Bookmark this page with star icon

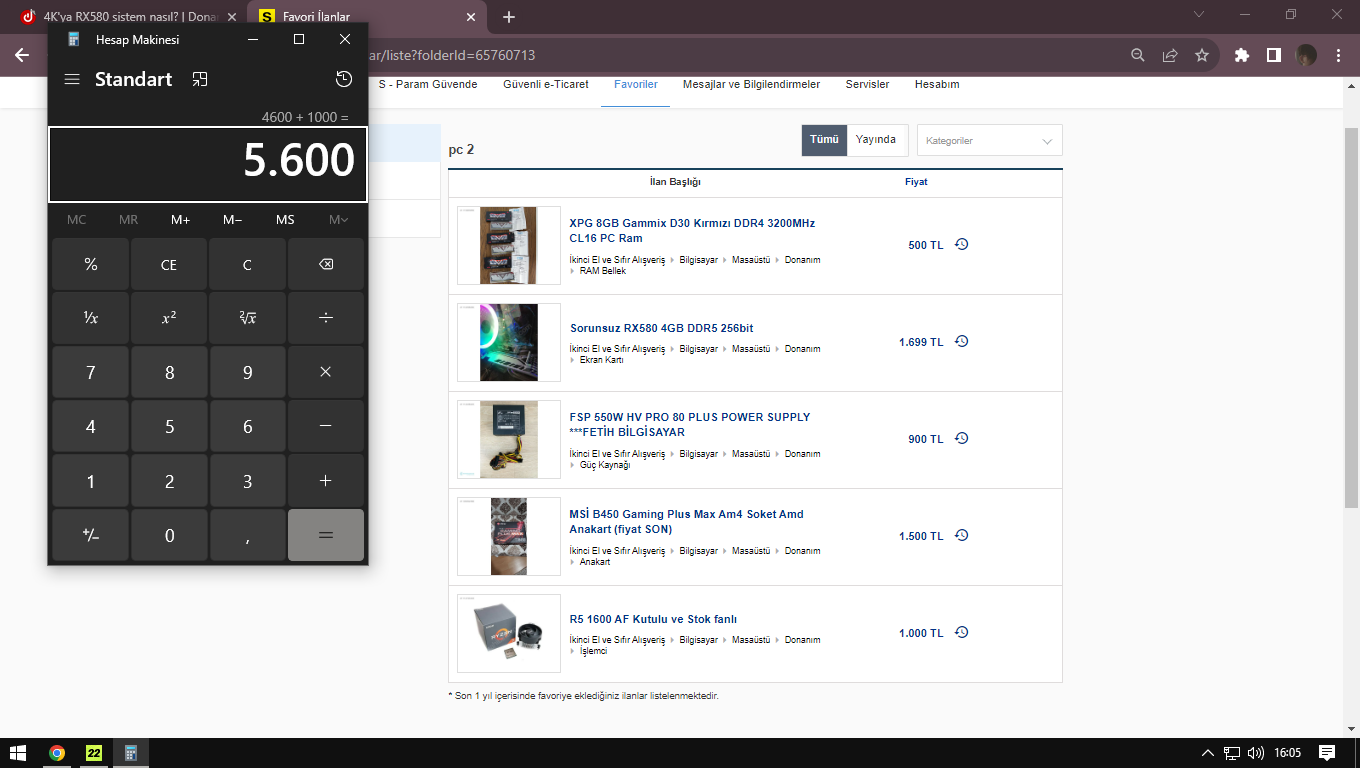point(1202,55)
